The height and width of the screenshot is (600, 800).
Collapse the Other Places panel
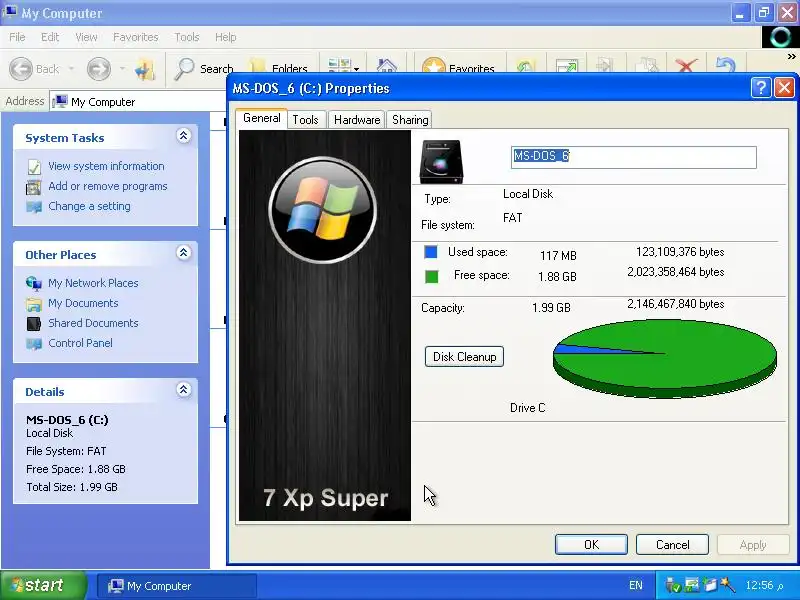point(184,253)
